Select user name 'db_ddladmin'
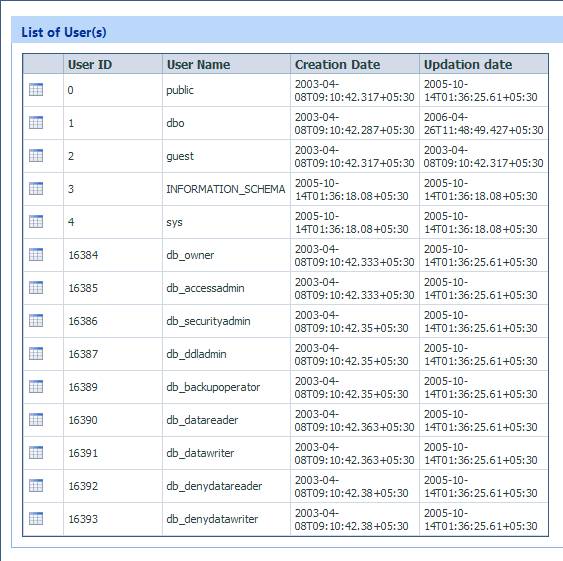This screenshot has height=561, width=563. pos(196,354)
